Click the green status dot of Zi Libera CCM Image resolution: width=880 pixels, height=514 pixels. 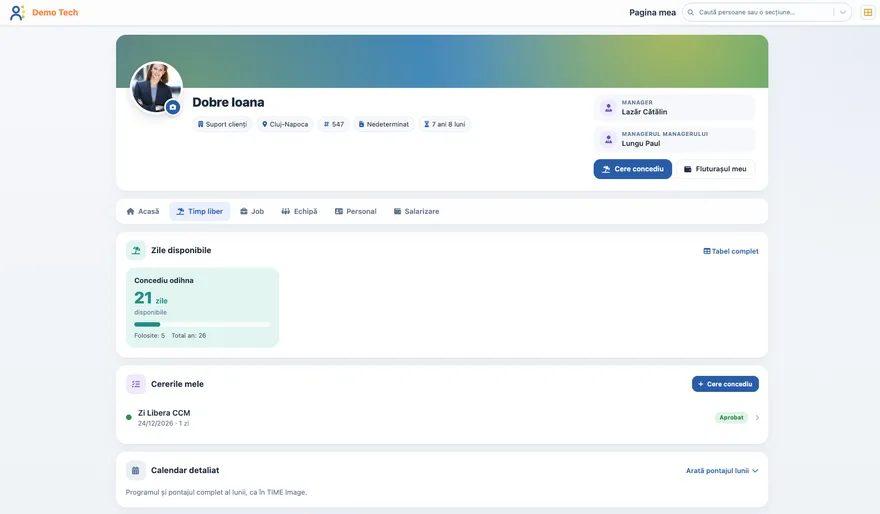[x=129, y=417]
